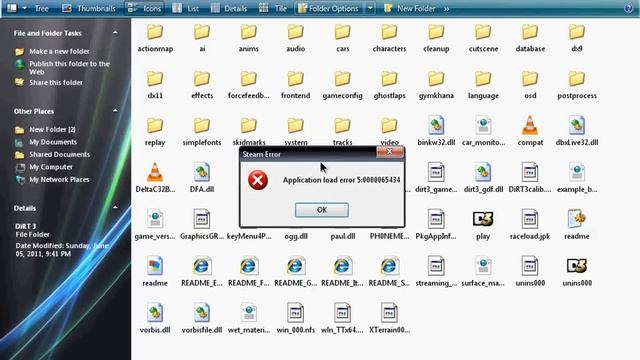Click Publish this folder to the Web

pyautogui.click(x=69, y=68)
